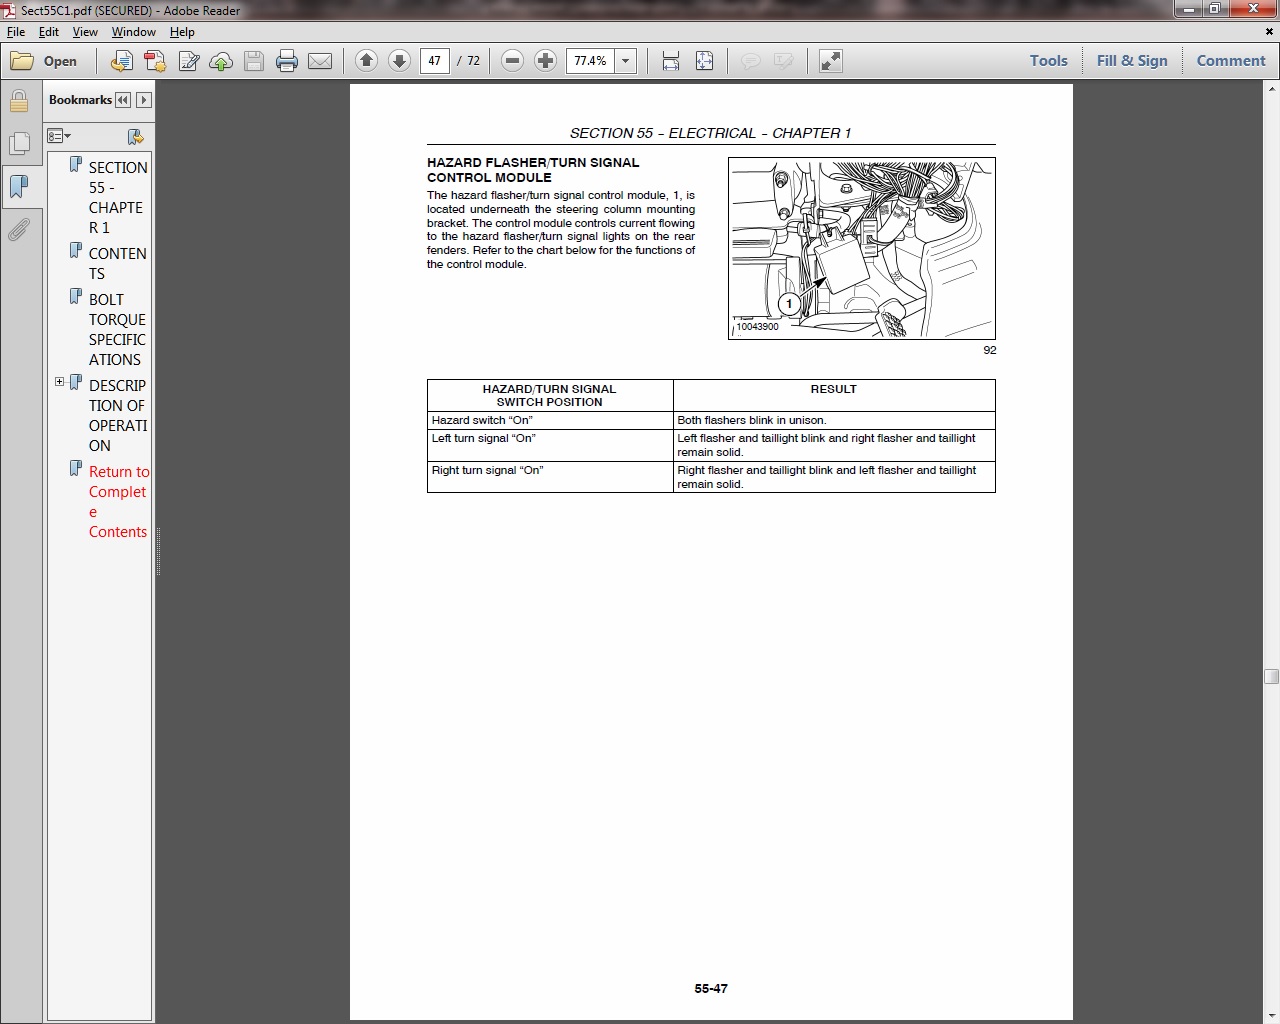
Task: Click the Convert to PDF icon
Action: pos(155,61)
